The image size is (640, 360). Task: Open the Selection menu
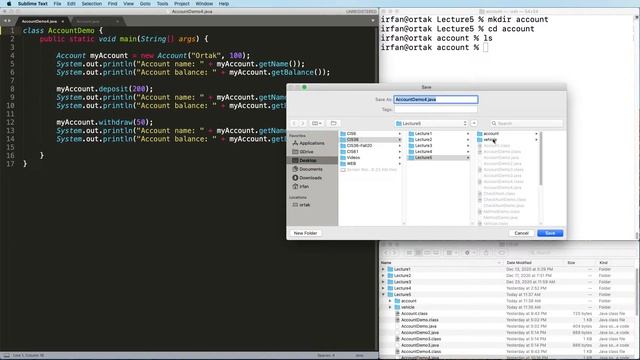click(91, 4)
